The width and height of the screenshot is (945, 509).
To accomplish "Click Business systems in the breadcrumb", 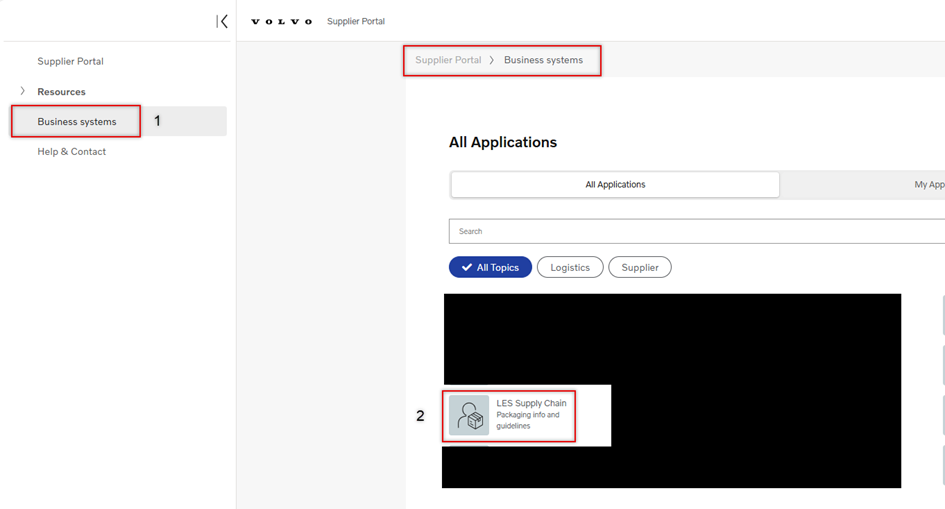I will coord(543,60).
